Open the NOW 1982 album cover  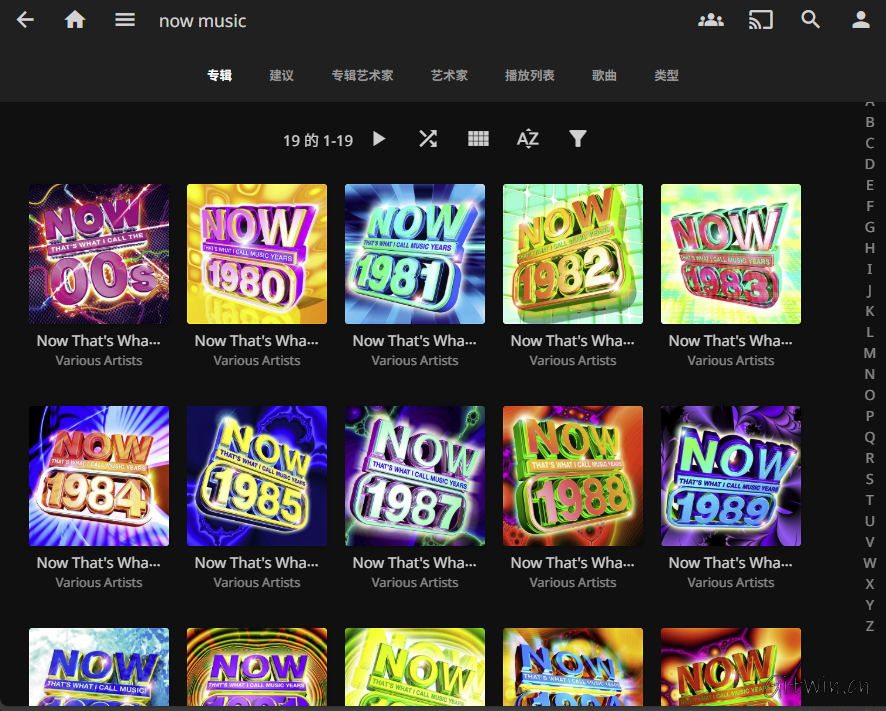[x=573, y=254]
